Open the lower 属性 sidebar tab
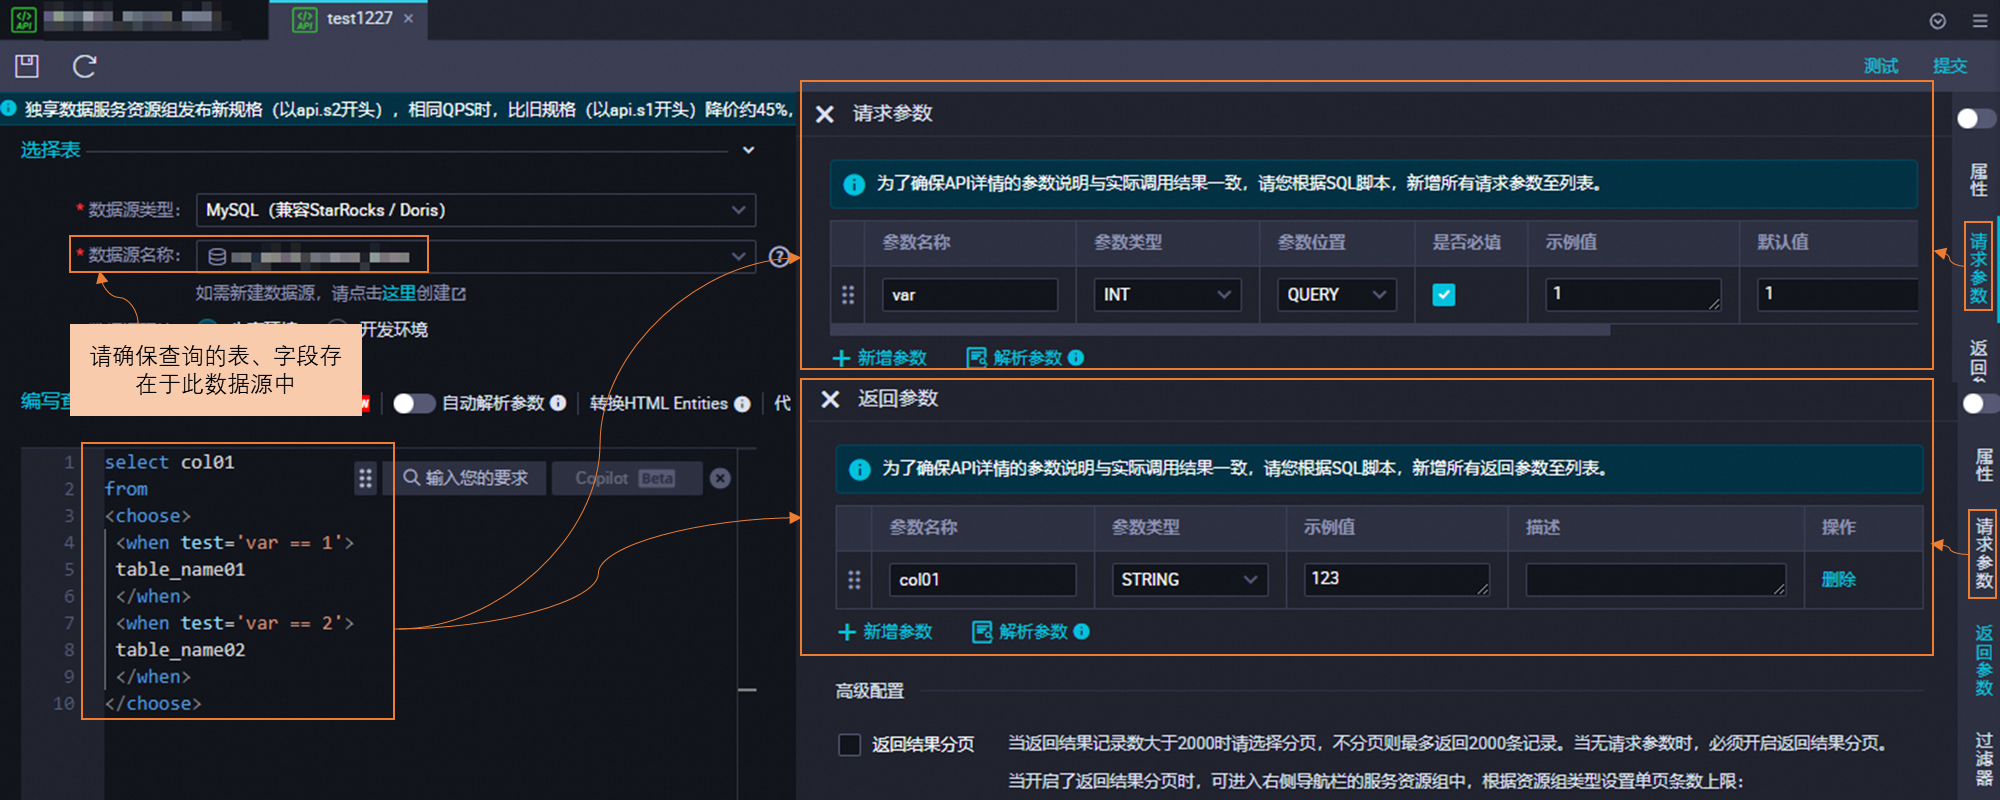This screenshot has height=800, width=2000. (1984, 465)
